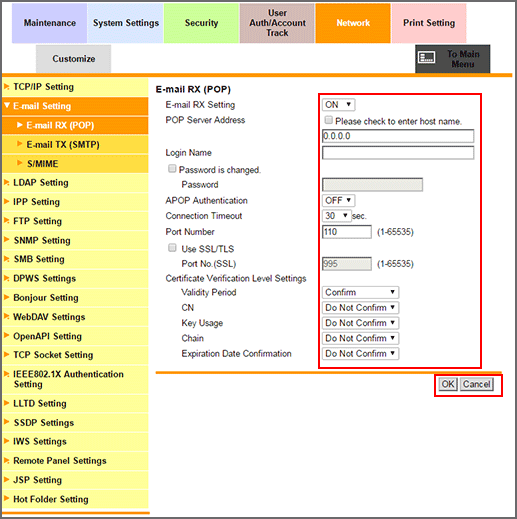
Task: Go to Main Menu button
Action: [452, 59]
